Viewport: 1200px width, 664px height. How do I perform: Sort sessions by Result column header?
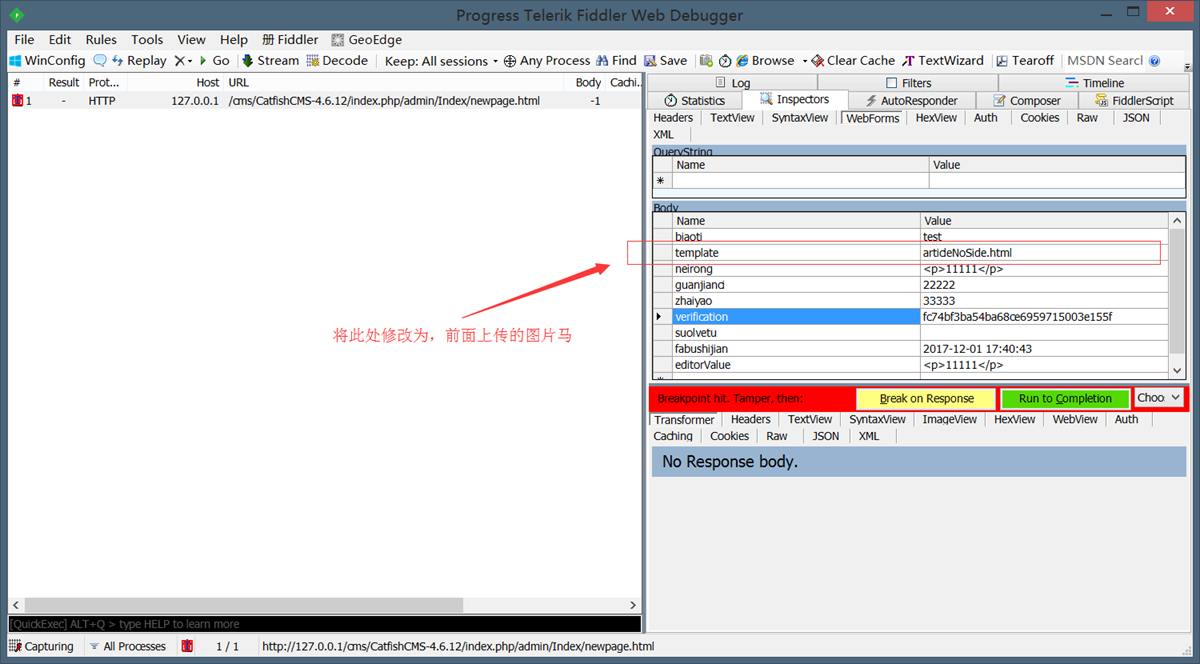pos(64,82)
